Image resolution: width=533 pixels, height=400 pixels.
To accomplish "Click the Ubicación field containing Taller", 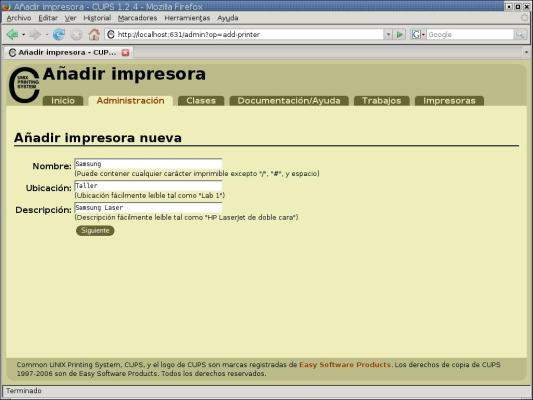I will click(x=148, y=186).
